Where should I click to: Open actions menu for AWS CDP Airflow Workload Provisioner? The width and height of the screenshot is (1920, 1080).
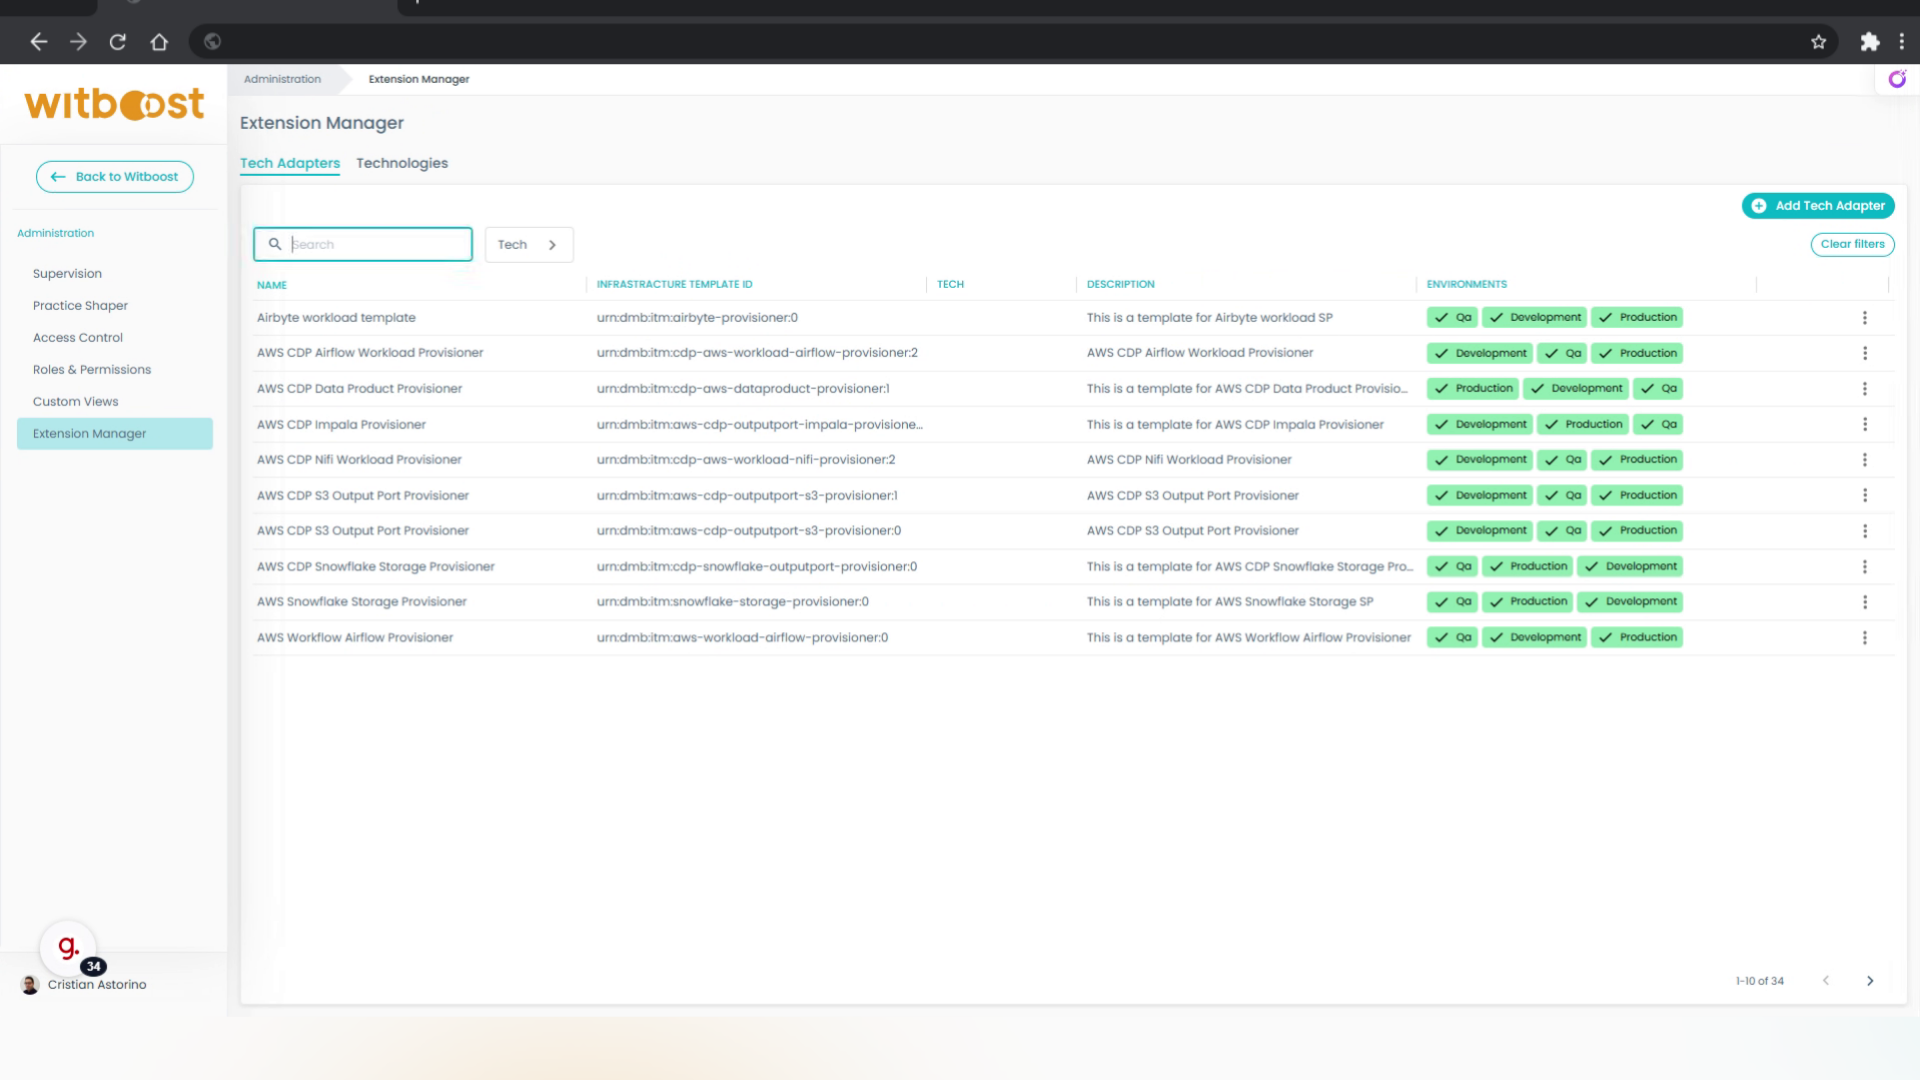pos(1864,353)
